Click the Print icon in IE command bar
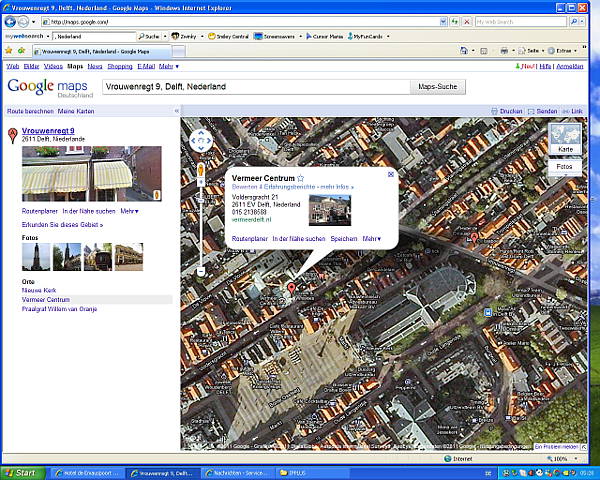600x480 pixels. pyautogui.click(x=504, y=51)
